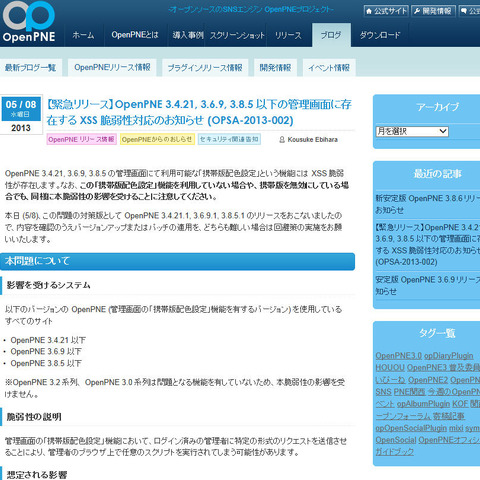
Task: Click mixi tag
Action: (x=456, y=428)
